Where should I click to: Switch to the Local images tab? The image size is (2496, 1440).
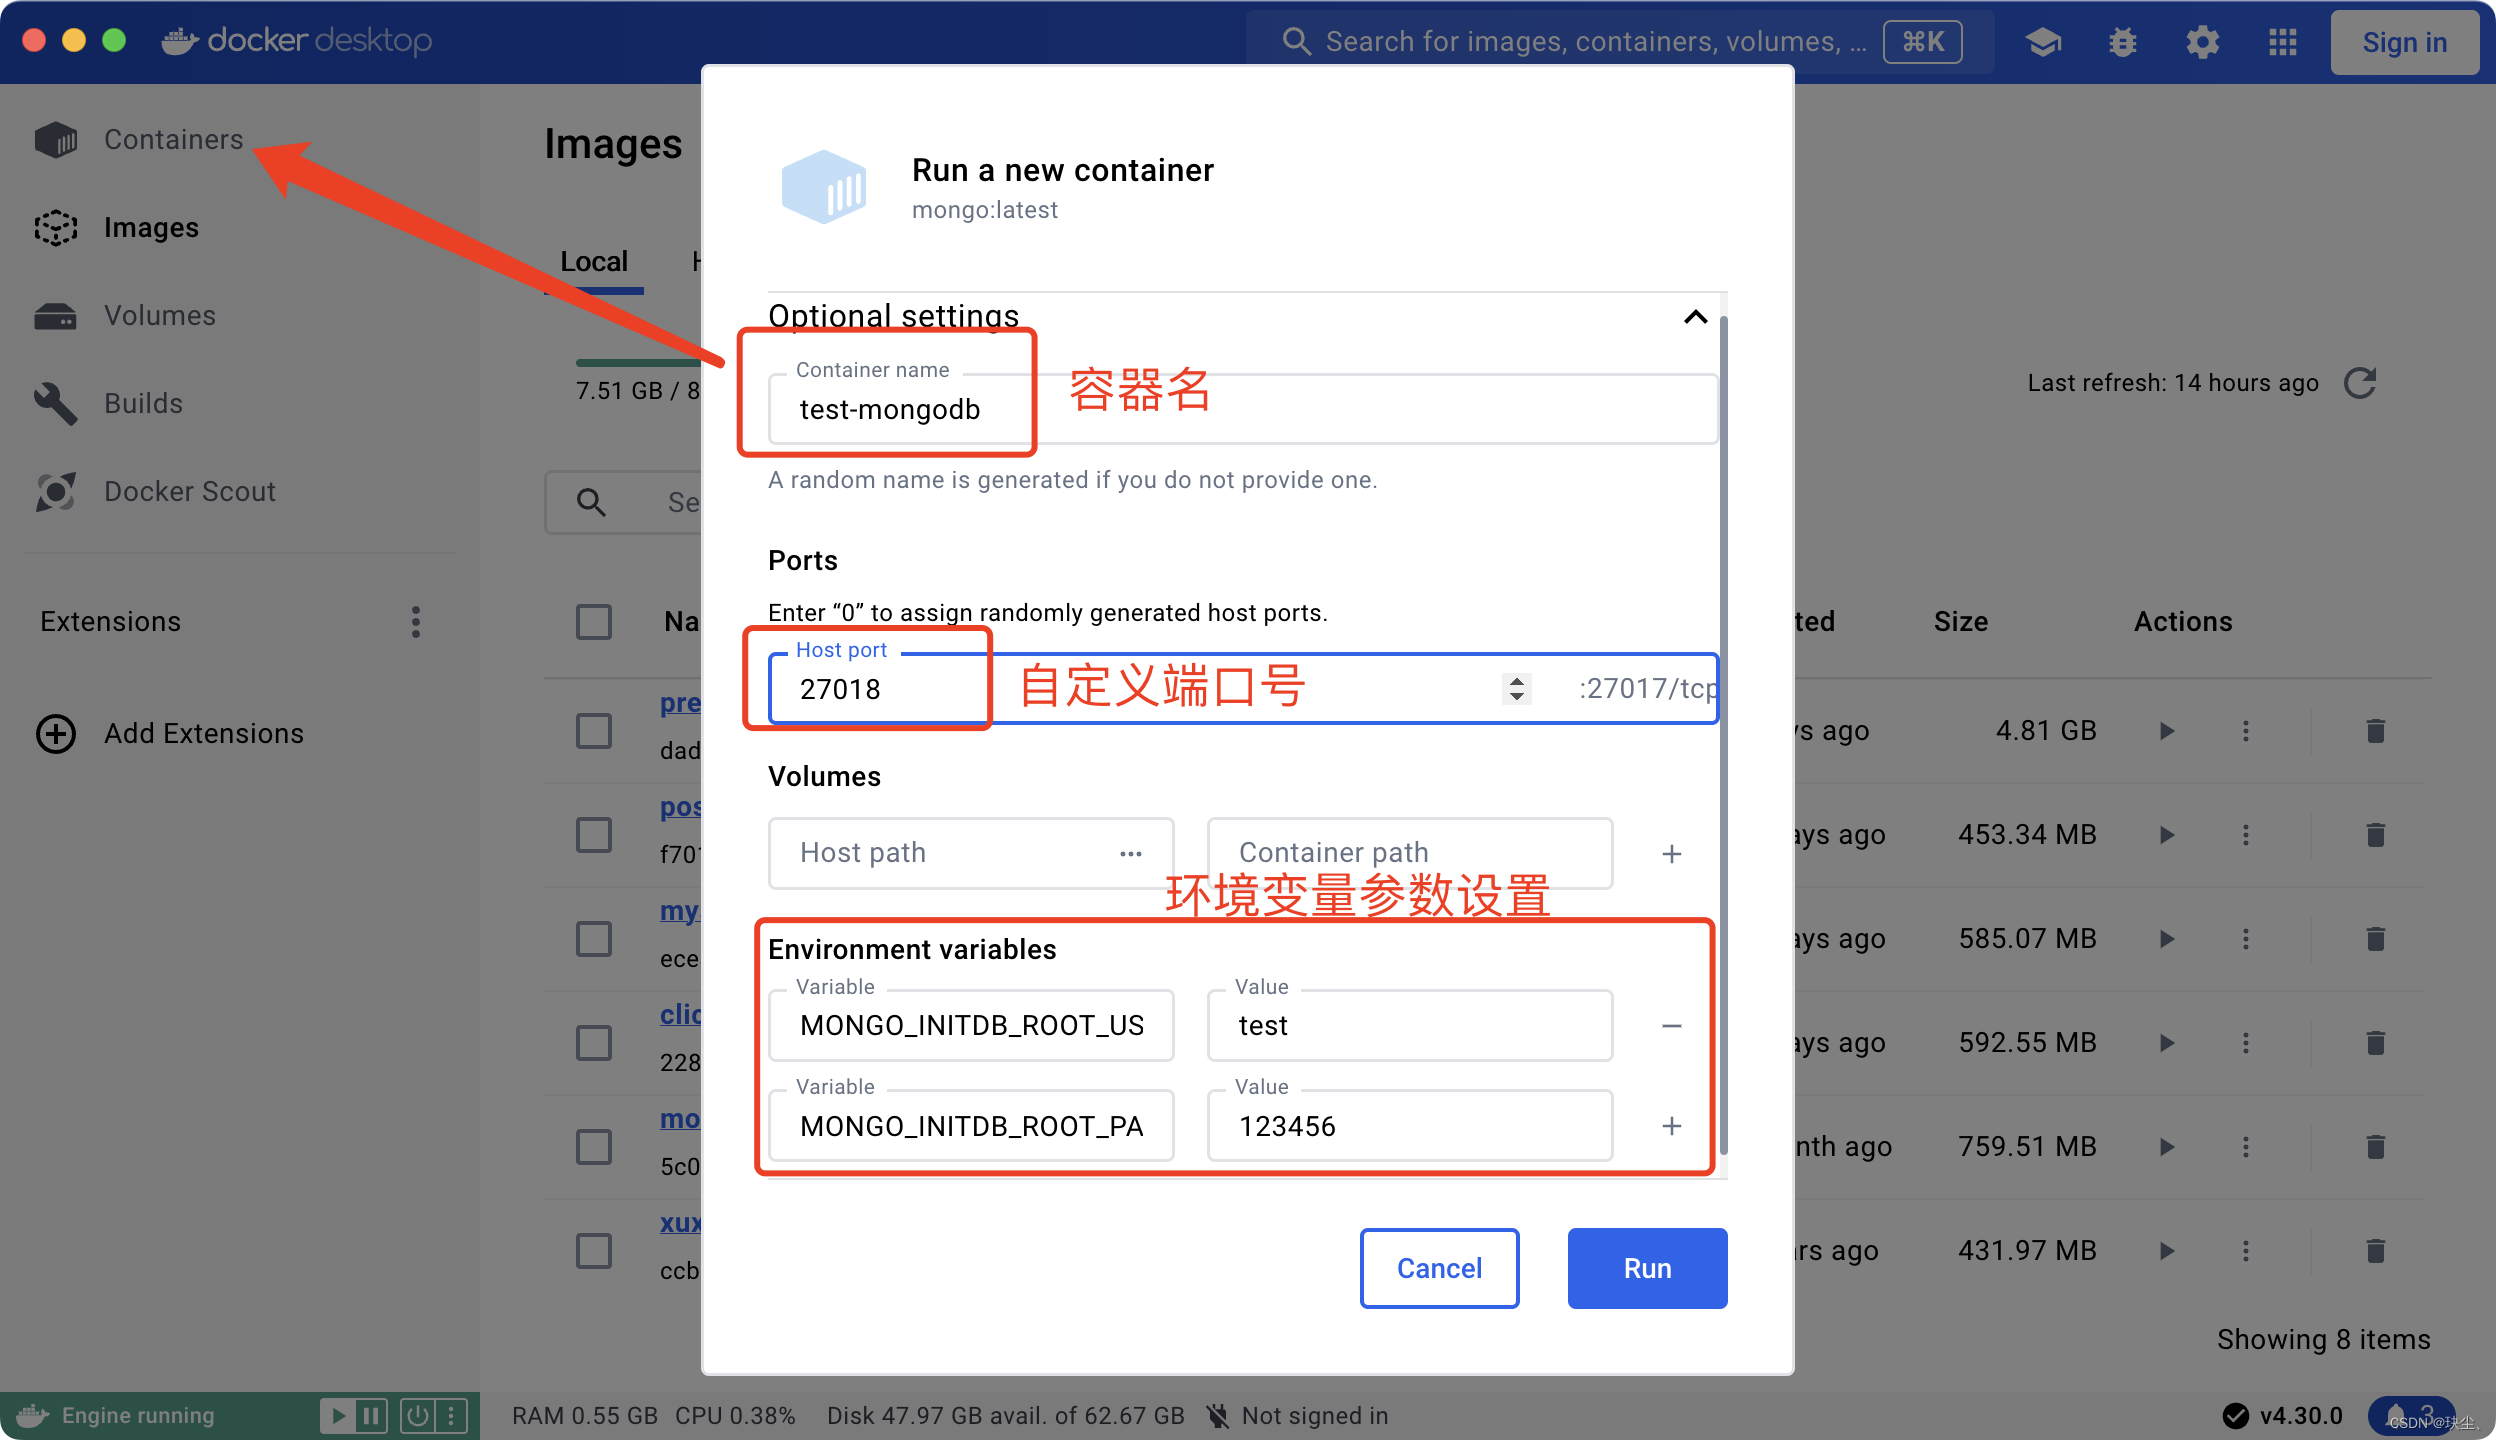[x=594, y=262]
